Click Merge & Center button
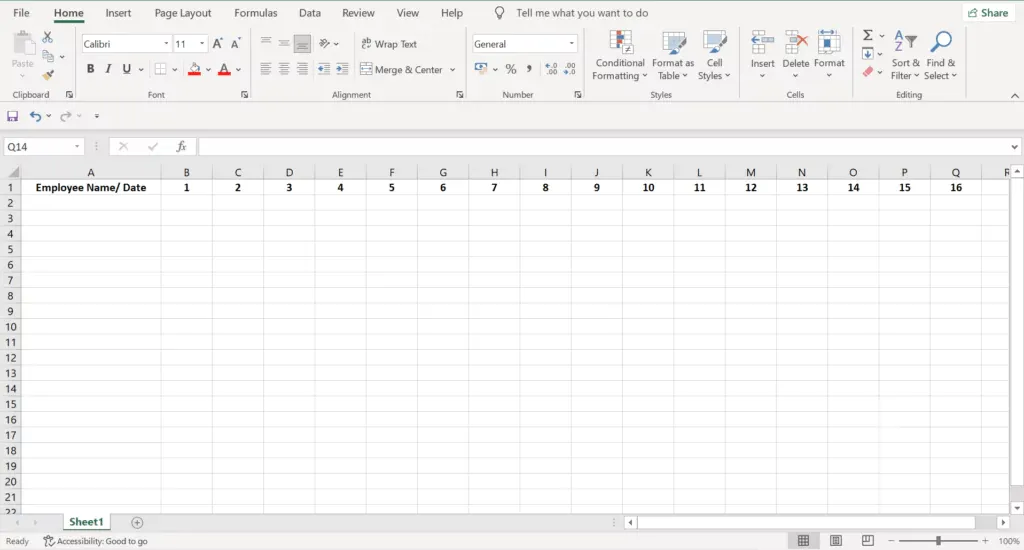The height and width of the screenshot is (550, 1024). 402,69
